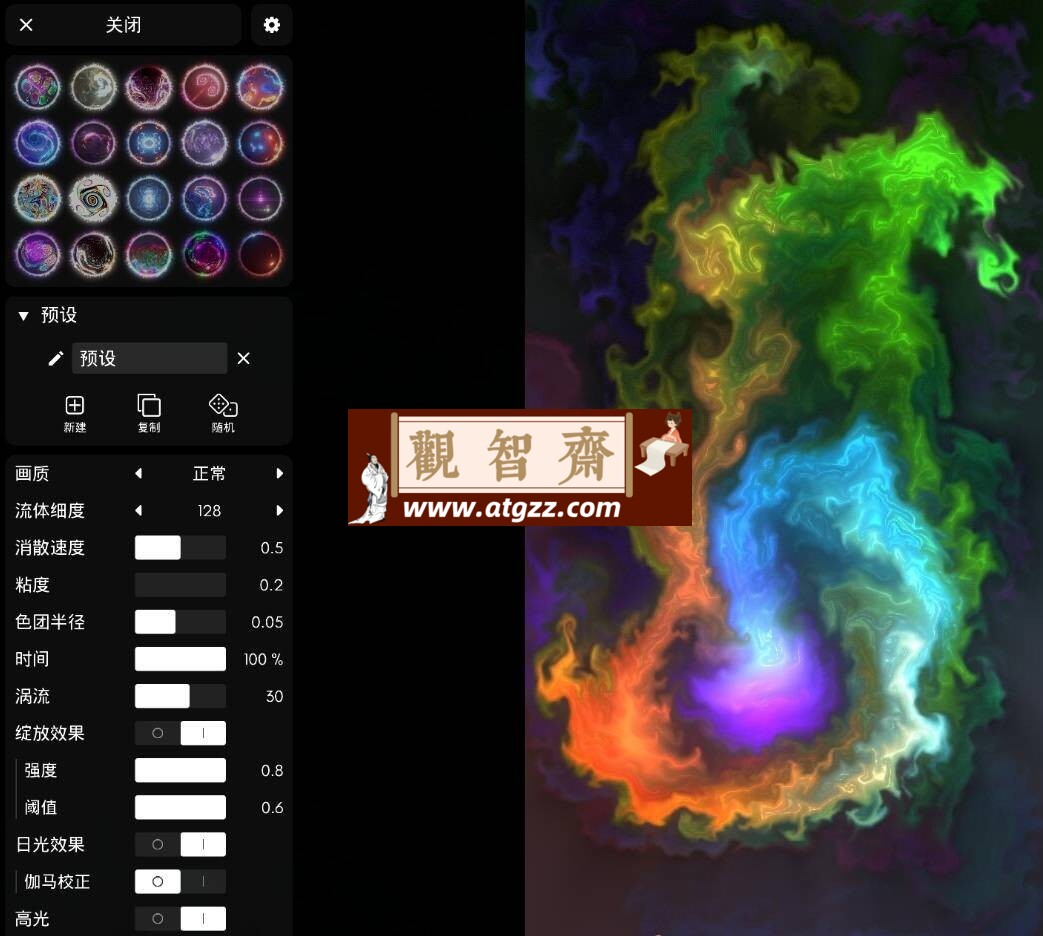Close the panel with the X icon
Image resolution: width=1043 pixels, height=936 pixels.
click(x=26, y=25)
